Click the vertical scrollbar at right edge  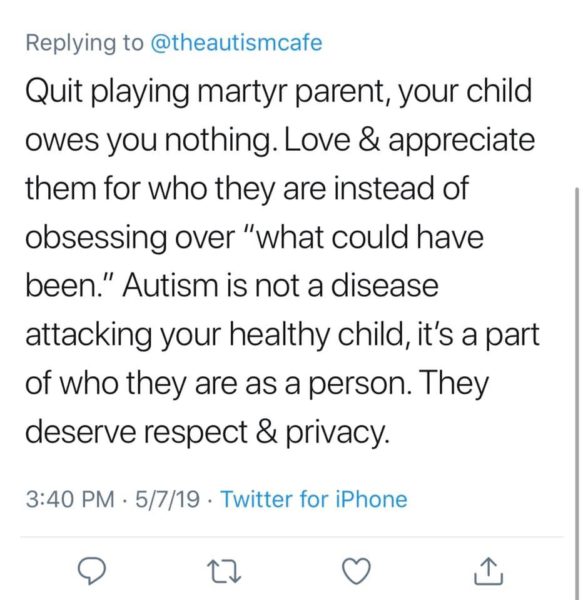pos(577,394)
